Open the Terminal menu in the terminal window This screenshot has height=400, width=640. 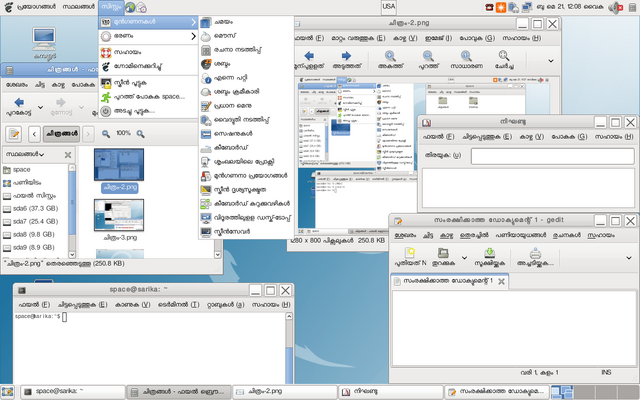[178, 304]
